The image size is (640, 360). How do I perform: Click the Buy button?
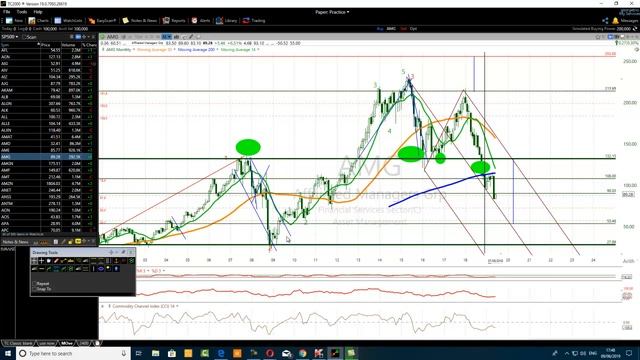click(380, 29)
